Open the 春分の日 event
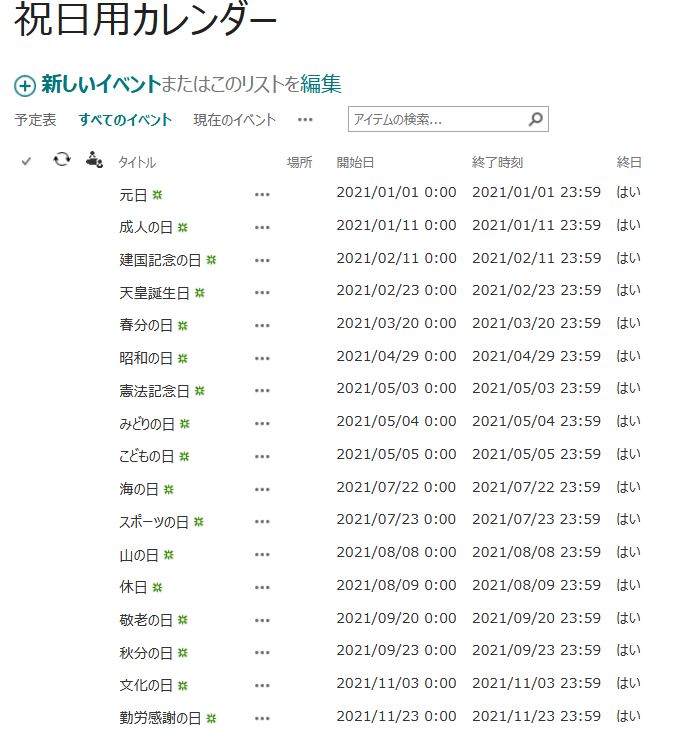This screenshot has height=747, width=689. 146,326
